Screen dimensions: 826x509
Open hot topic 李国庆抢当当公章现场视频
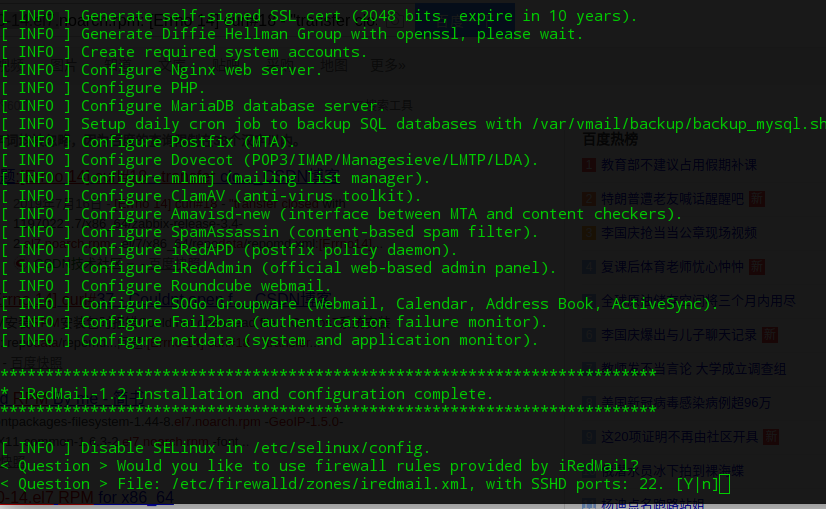point(678,233)
